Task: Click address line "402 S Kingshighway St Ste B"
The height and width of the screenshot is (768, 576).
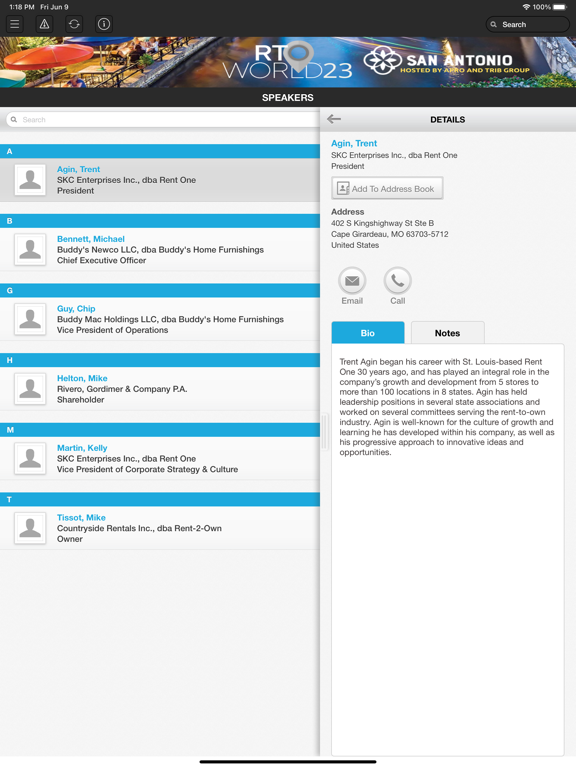Action: coord(383,223)
